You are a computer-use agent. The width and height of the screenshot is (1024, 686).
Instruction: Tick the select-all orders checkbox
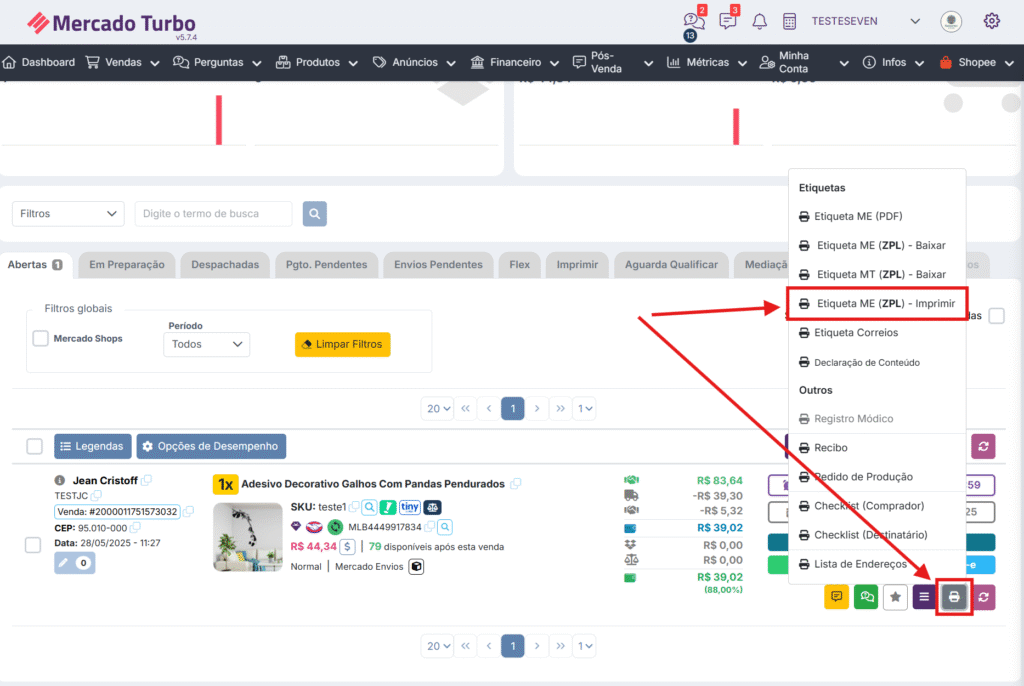(34, 446)
